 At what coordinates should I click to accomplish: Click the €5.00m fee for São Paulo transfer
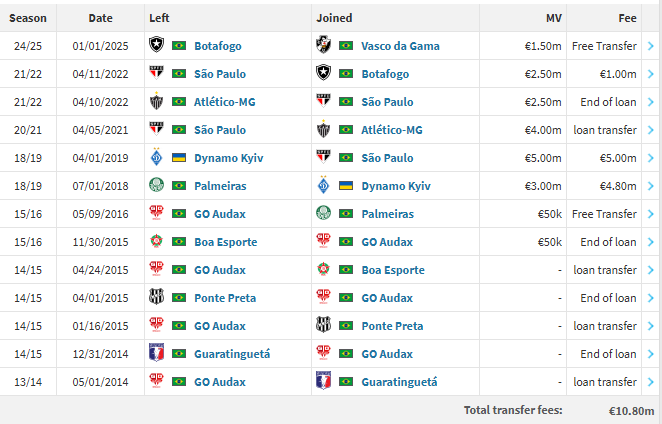(617, 158)
